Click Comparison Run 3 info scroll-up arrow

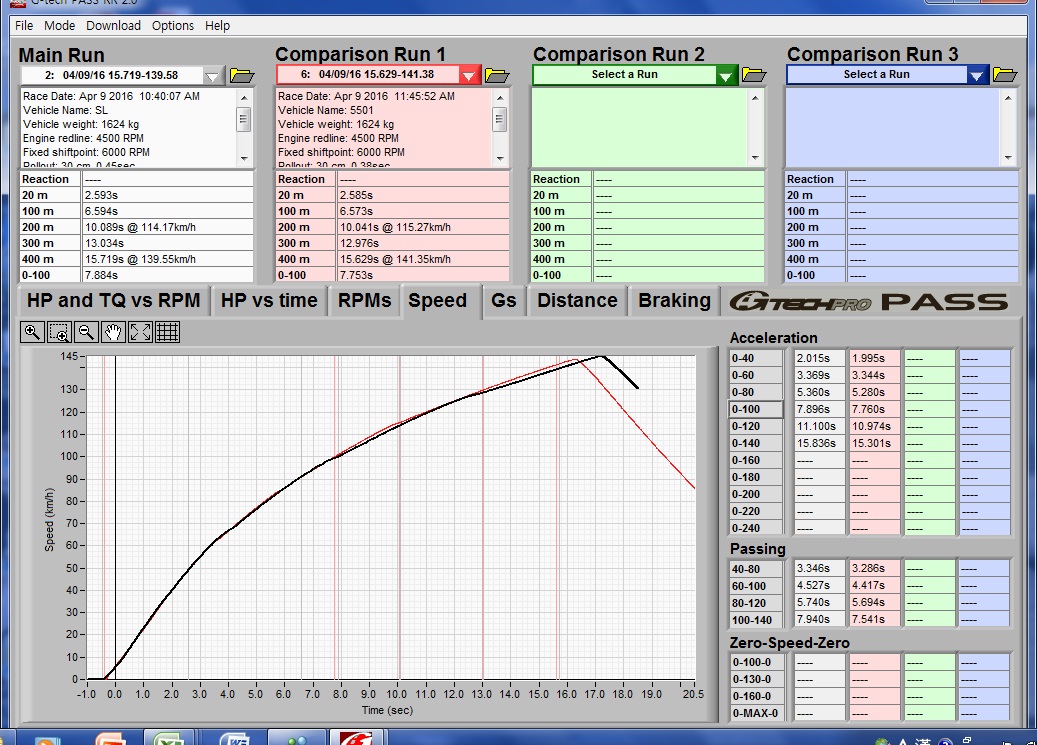click(1008, 98)
